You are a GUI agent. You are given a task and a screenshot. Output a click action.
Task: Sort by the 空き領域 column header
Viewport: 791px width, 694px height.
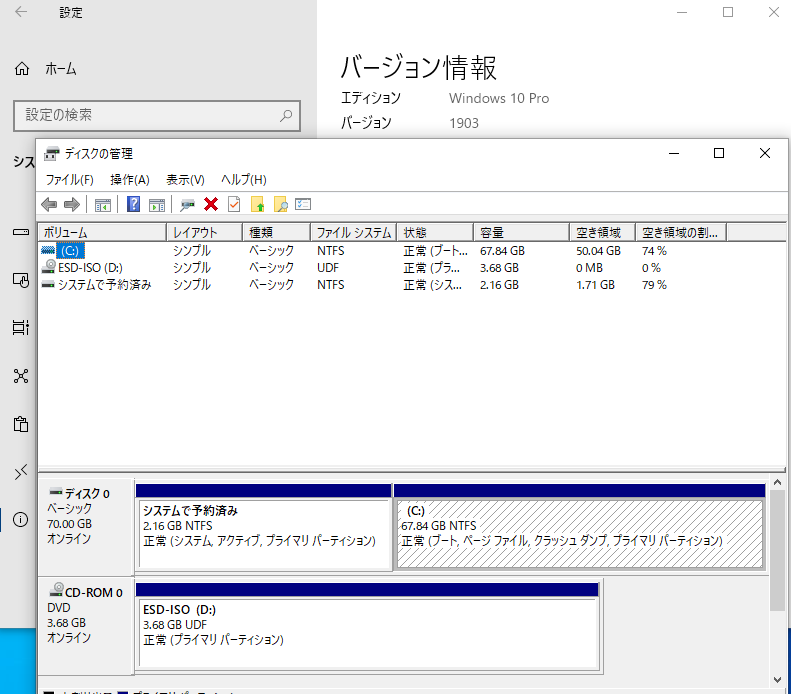click(602, 233)
